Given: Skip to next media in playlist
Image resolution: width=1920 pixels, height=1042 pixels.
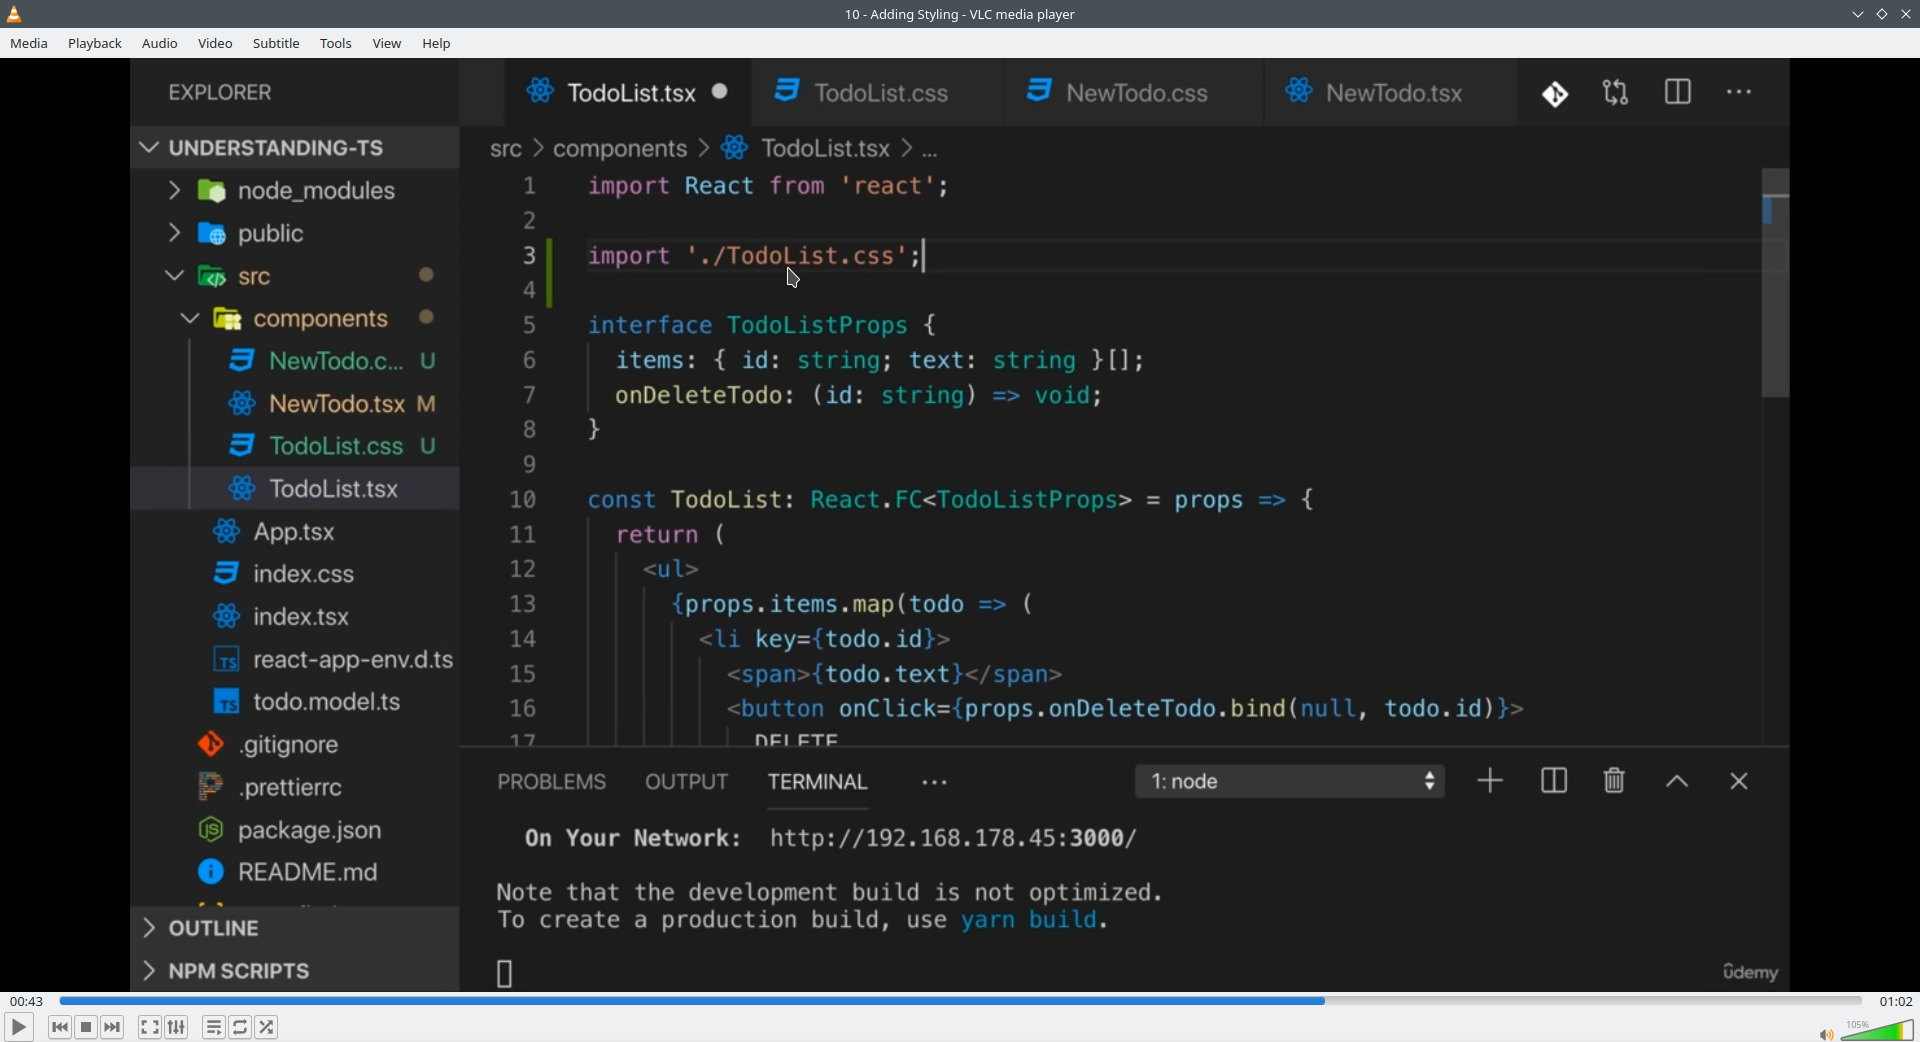Looking at the screenshot, I should [x=113, y=1027].
